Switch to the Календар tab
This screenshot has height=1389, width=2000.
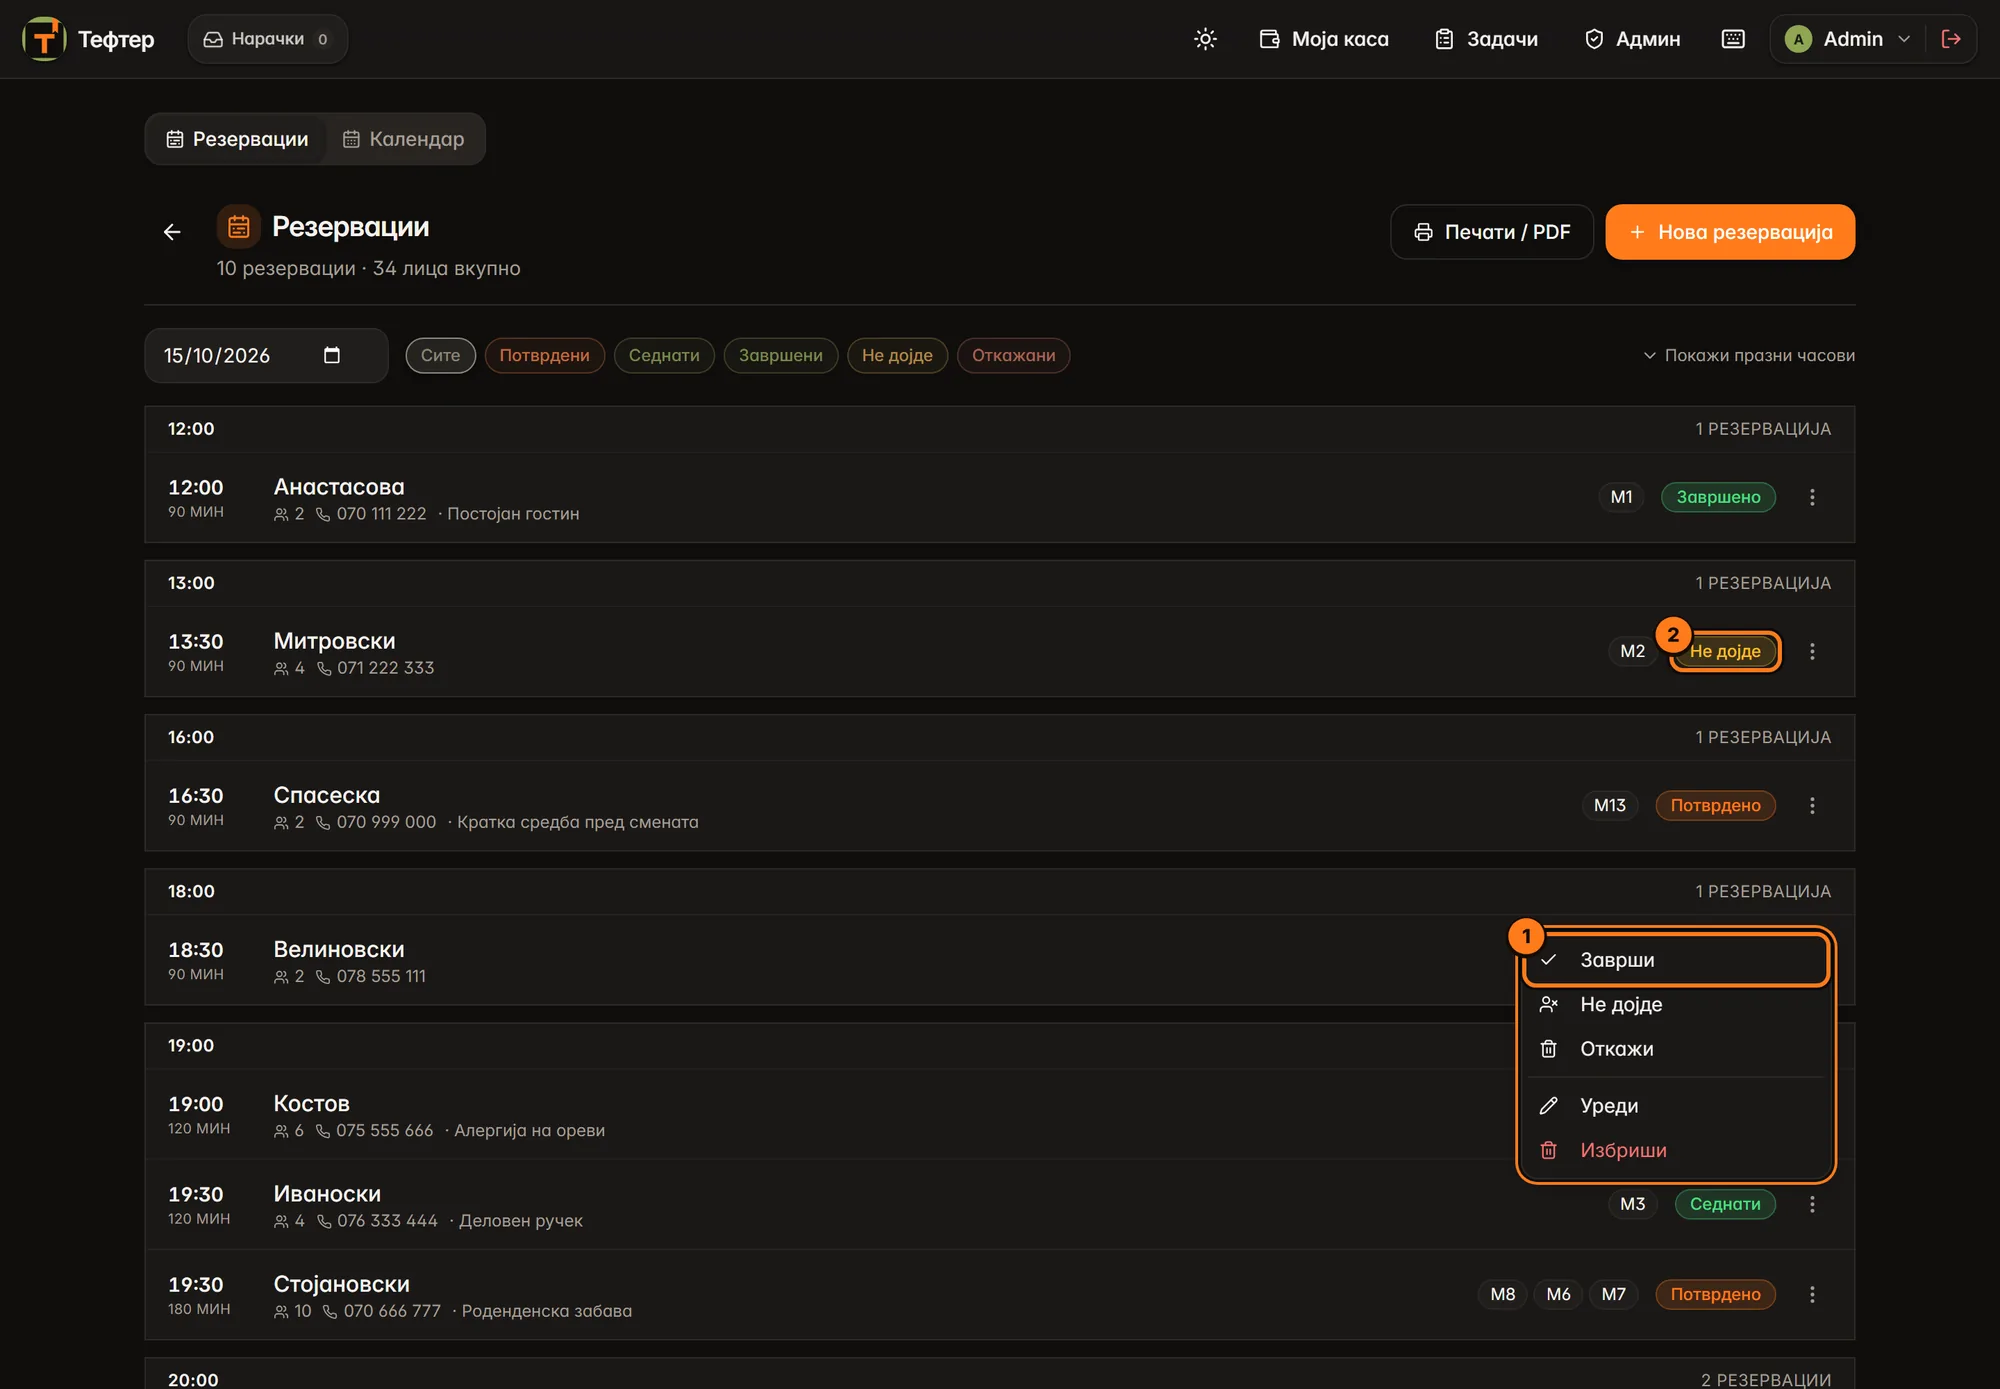click(x=404, y=139)
